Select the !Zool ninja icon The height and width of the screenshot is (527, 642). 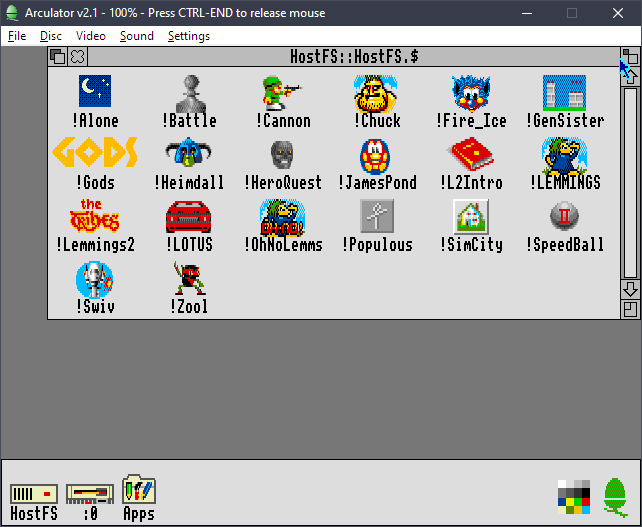189,278
